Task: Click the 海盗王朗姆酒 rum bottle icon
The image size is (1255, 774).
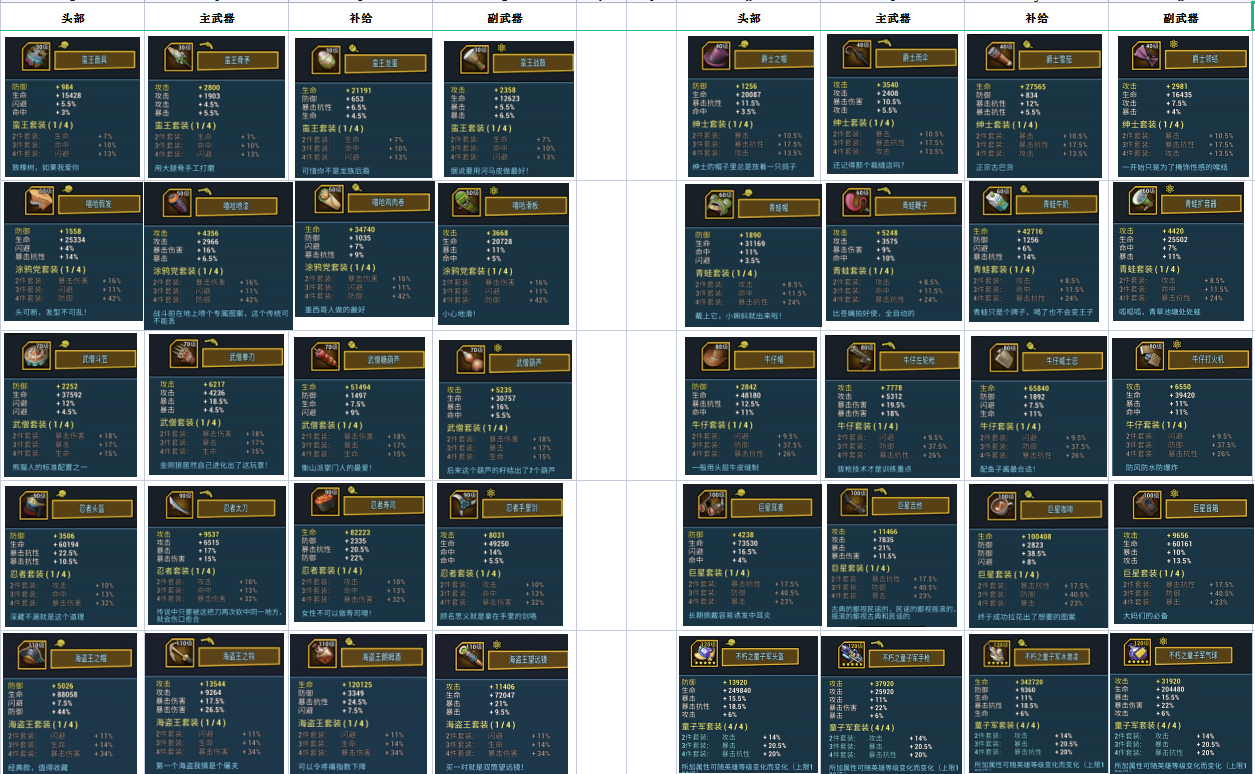Action: [321, 655]
